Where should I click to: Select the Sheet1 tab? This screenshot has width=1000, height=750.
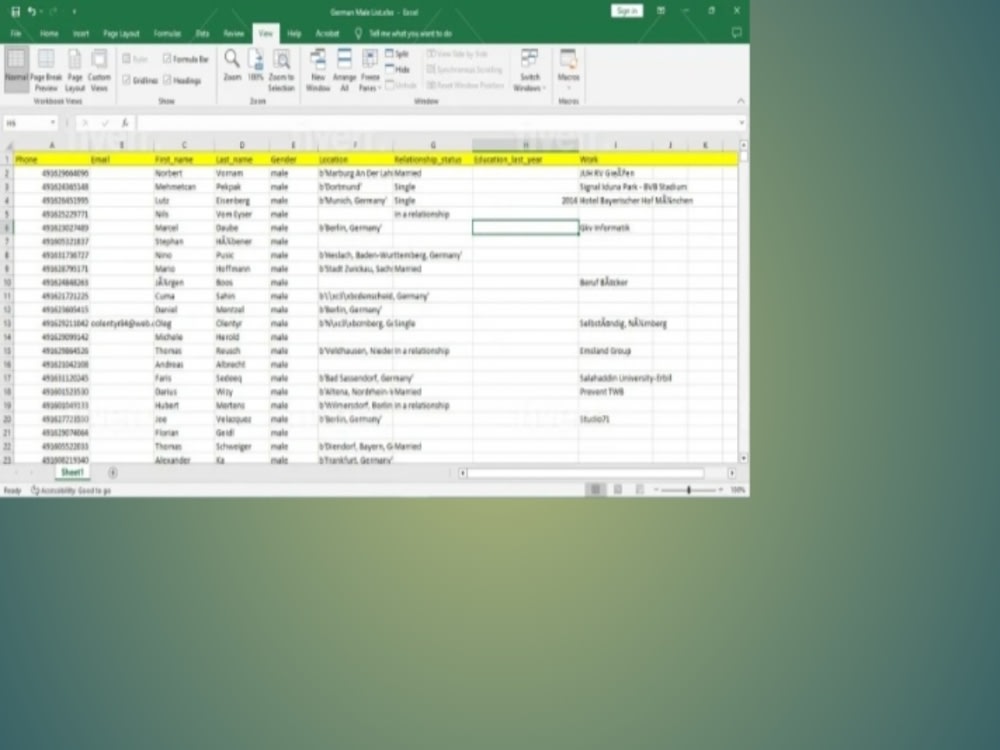tap(72, 473)
